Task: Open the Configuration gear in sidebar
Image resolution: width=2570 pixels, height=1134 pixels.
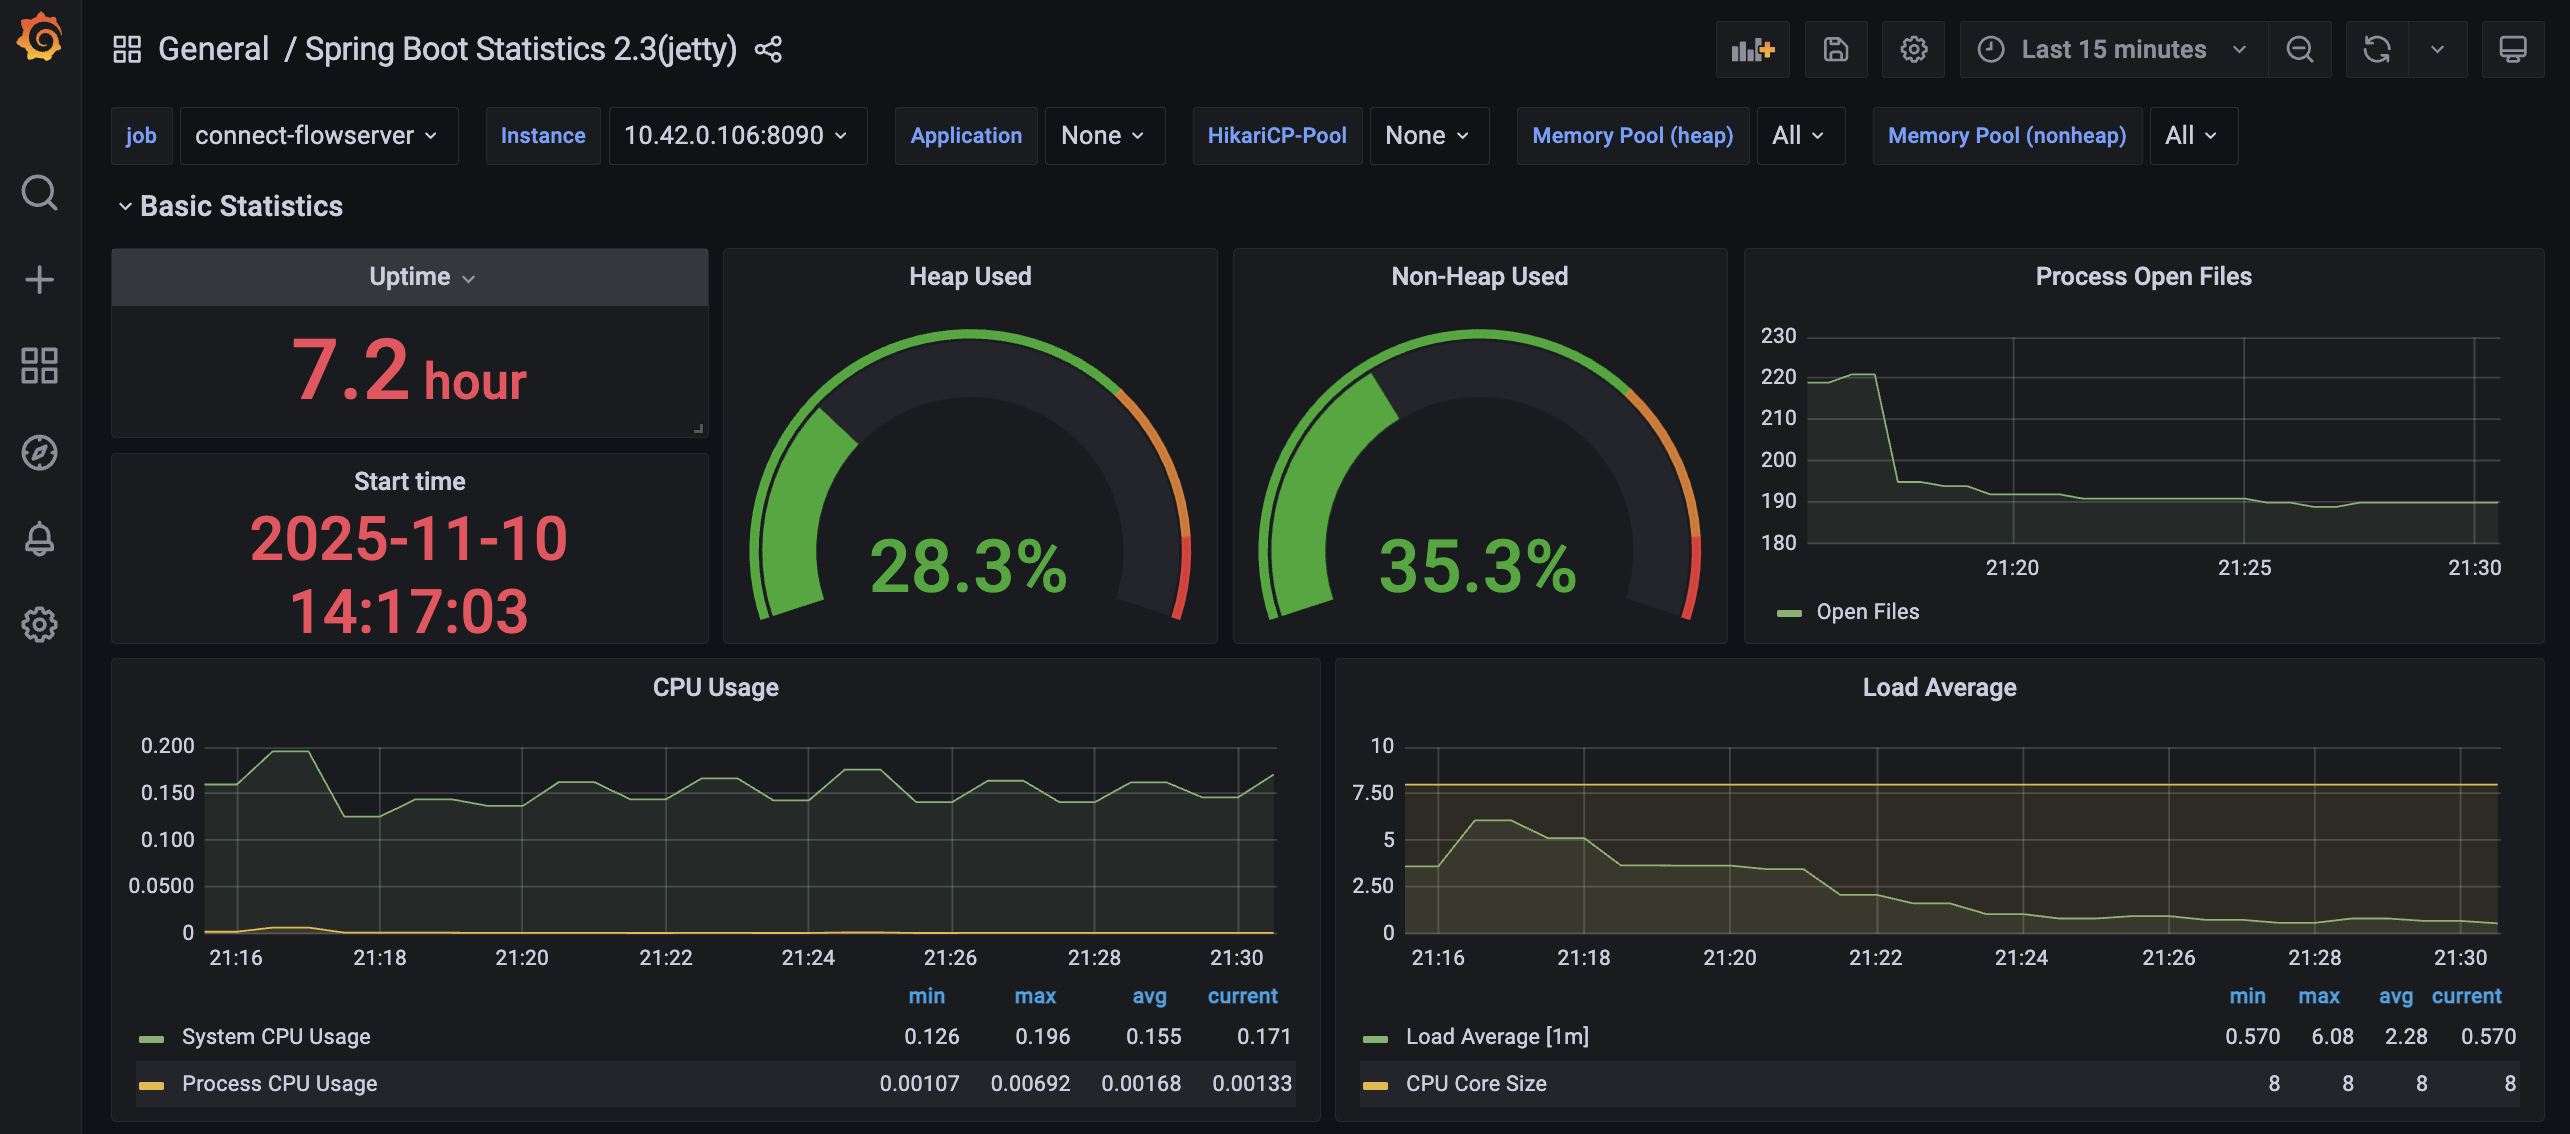Action: click(40, 625)
